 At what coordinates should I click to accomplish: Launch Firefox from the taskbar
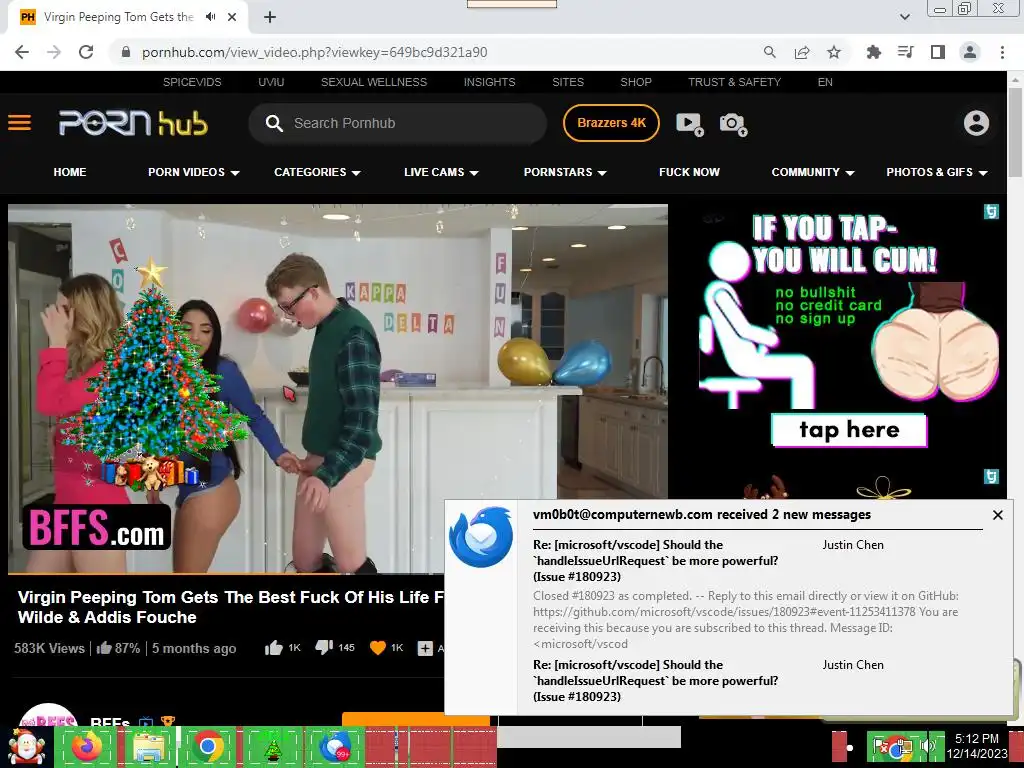click(86, 747)
